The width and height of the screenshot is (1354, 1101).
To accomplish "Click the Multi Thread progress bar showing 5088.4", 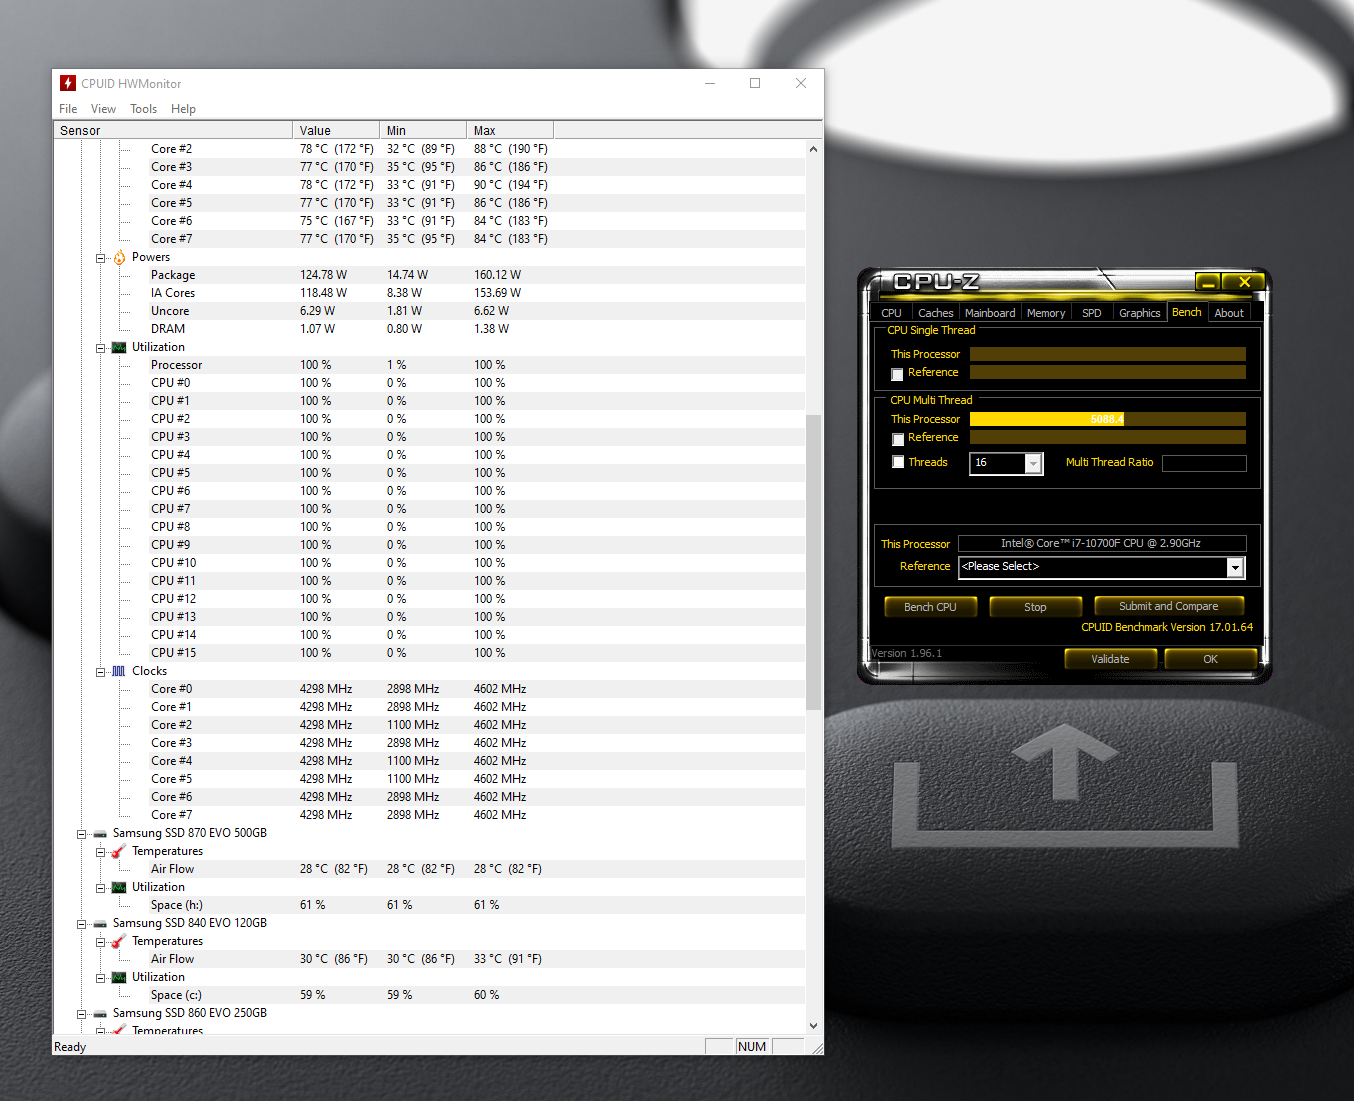I will pyautogui.click(x=1108, y=419).
